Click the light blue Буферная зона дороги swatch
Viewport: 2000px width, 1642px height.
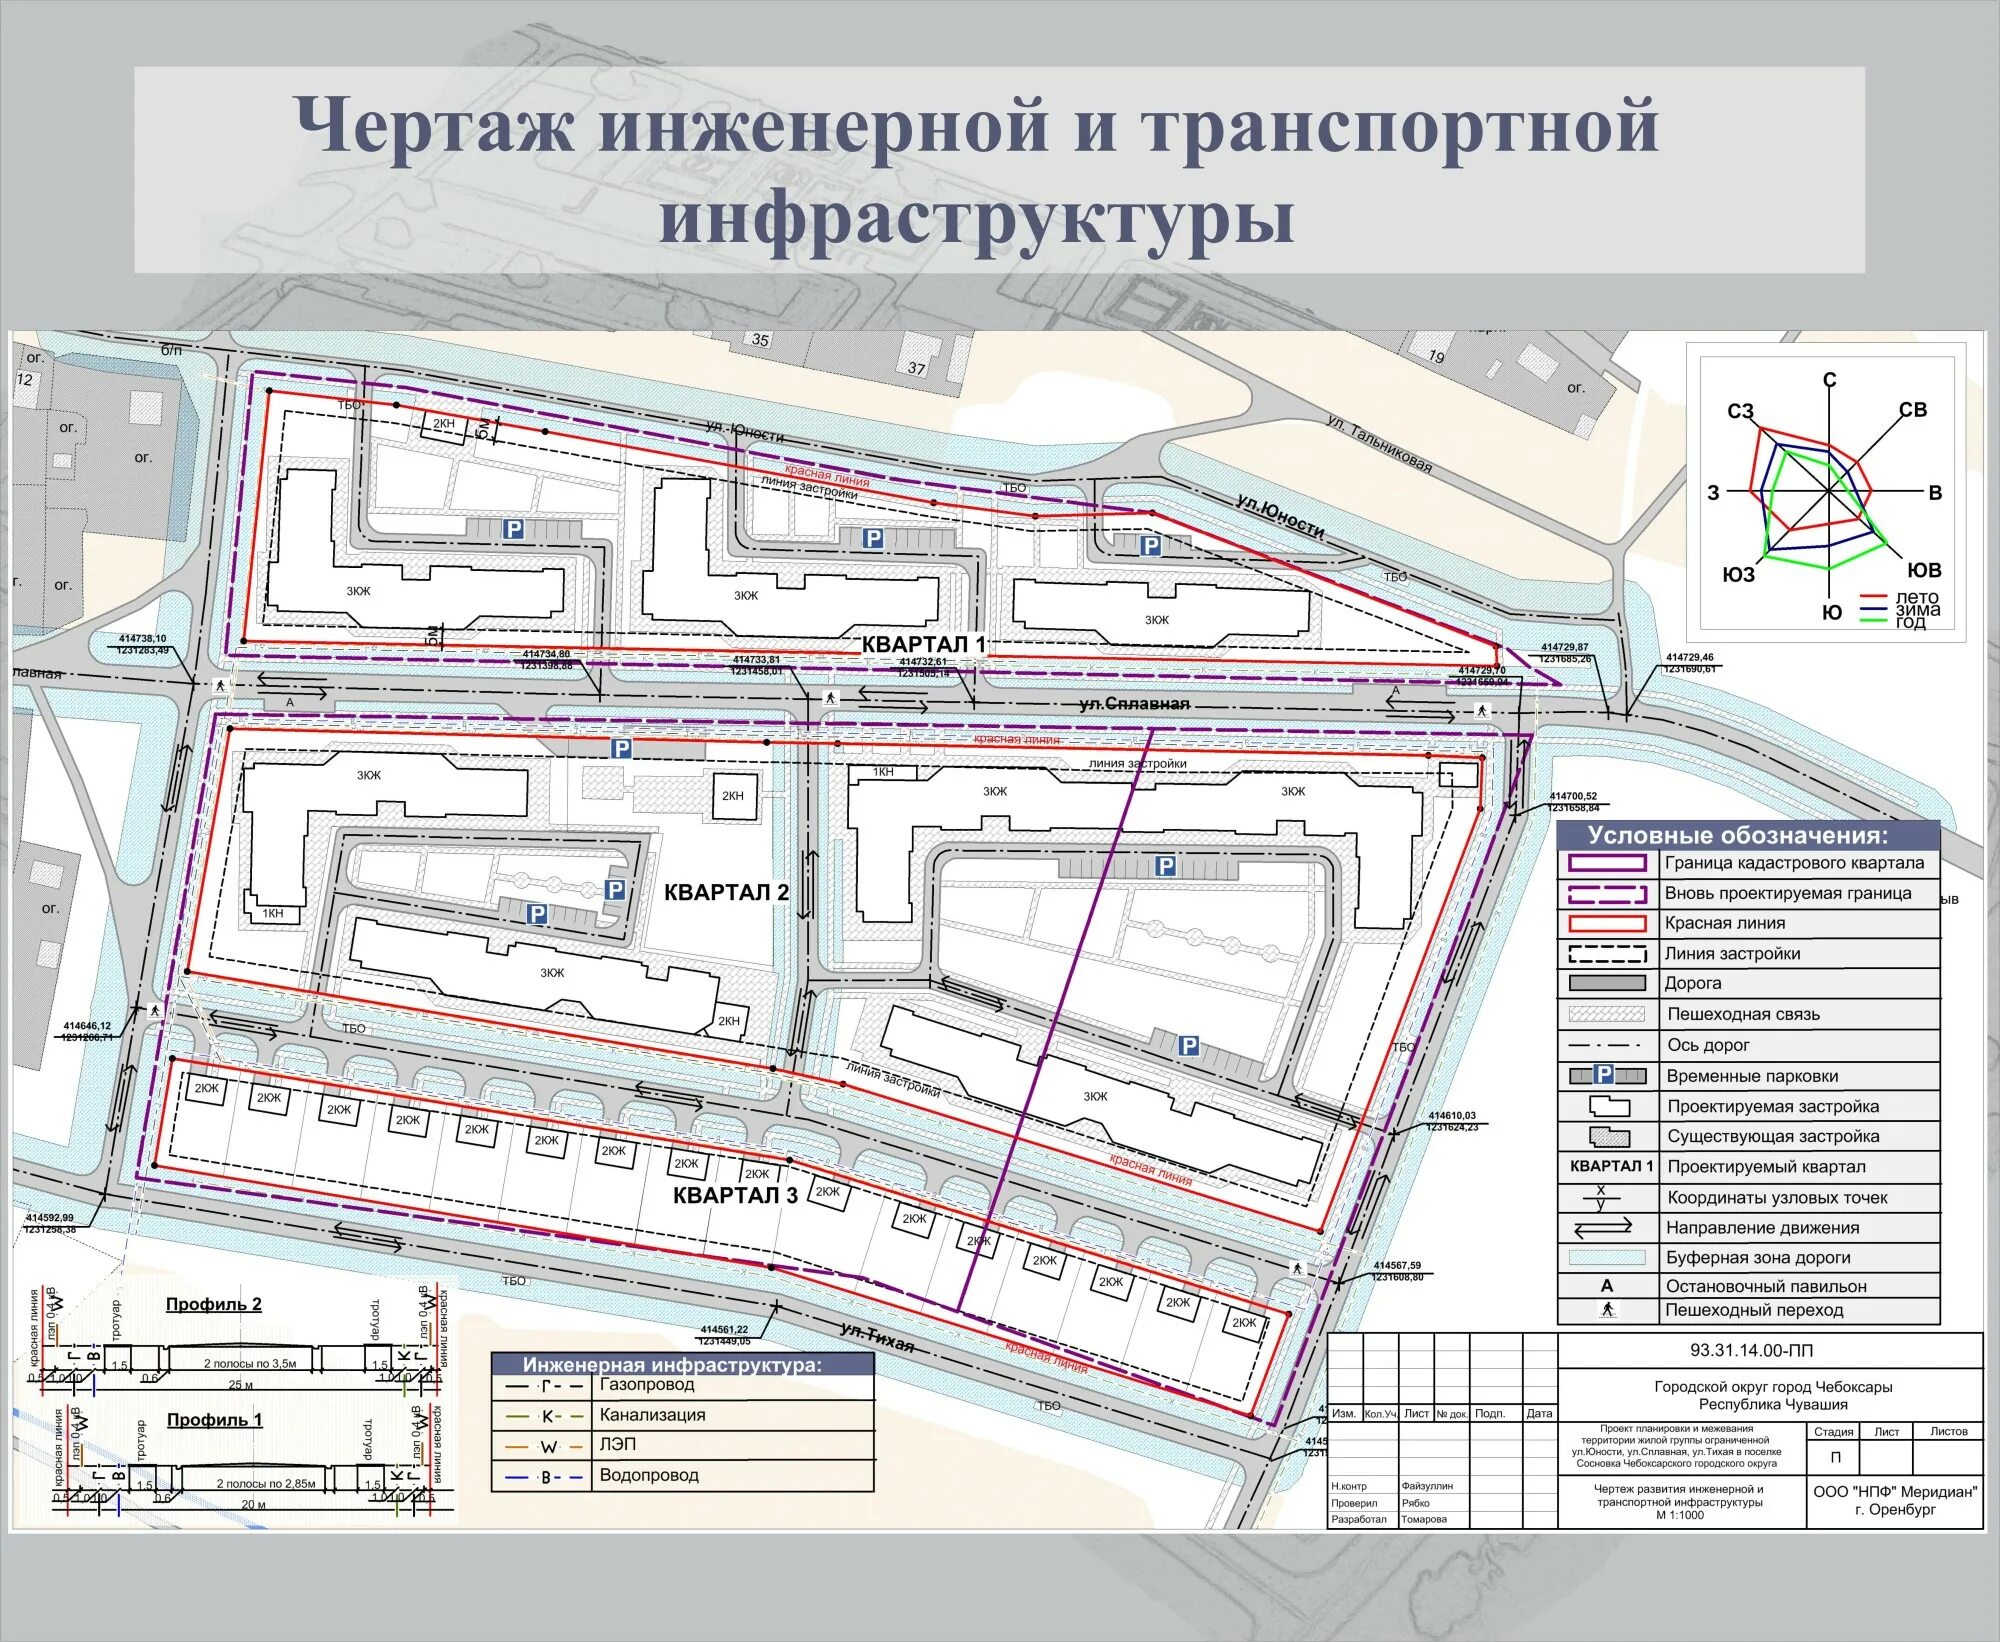coord(1608,1257)
